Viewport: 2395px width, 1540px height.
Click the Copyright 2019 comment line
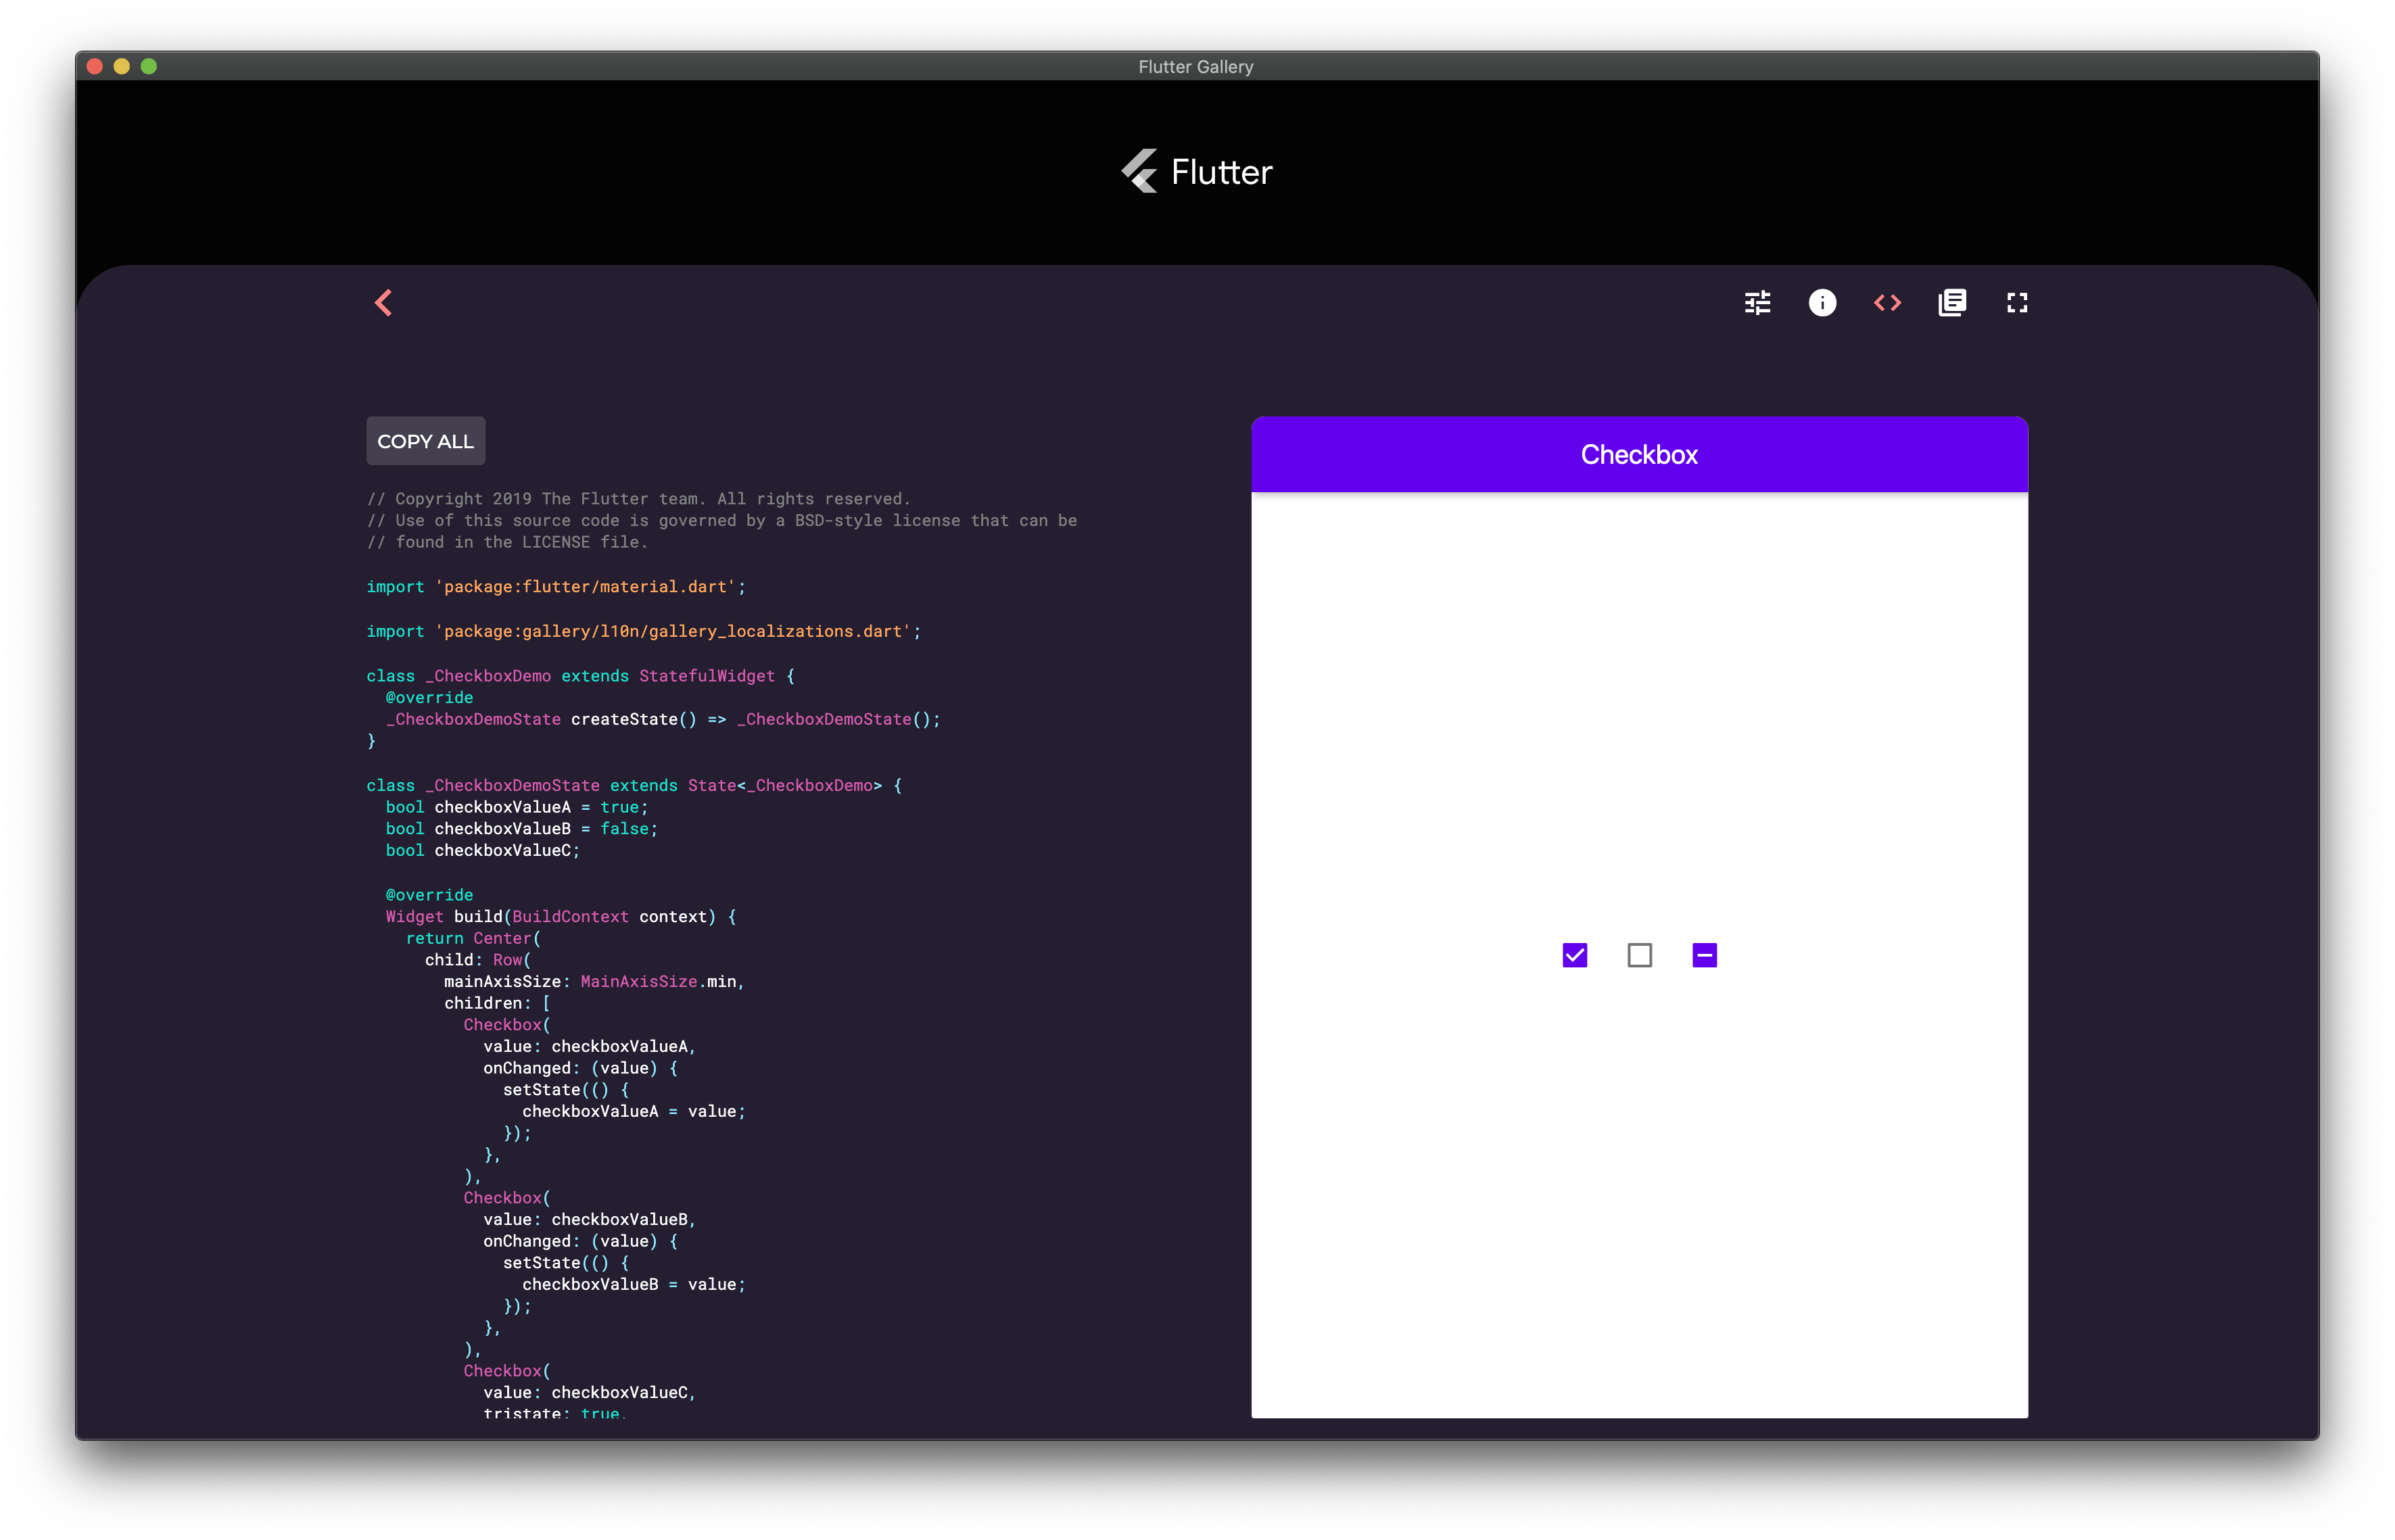[x=638, y=499]
